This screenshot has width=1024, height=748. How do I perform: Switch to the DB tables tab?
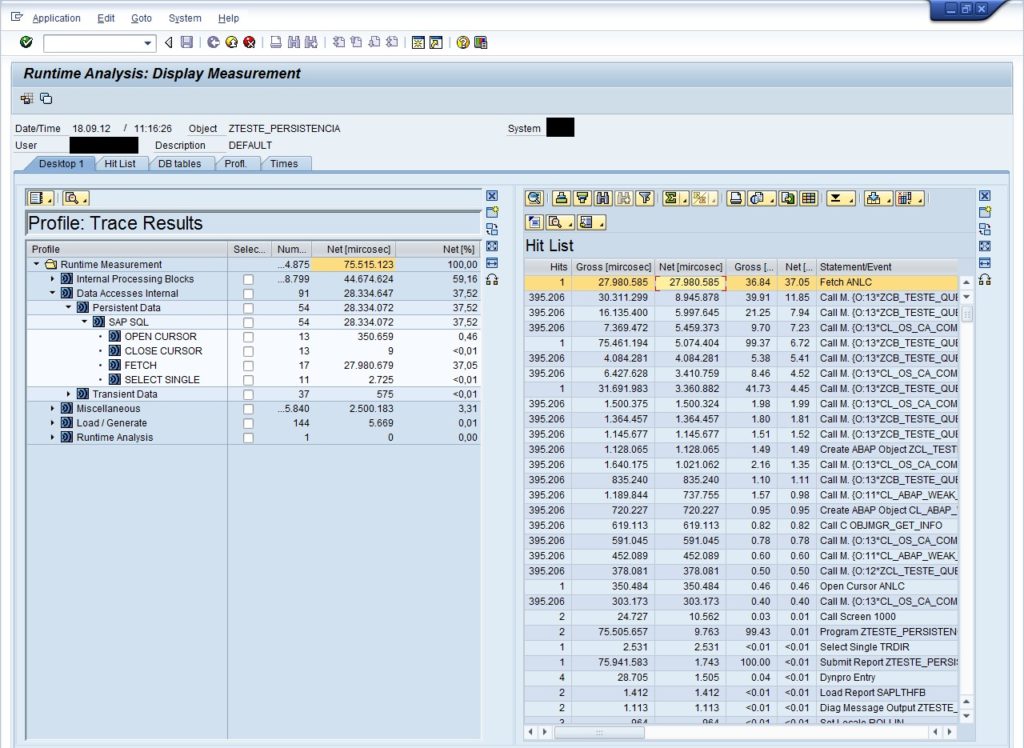click(x=180, y=164)
